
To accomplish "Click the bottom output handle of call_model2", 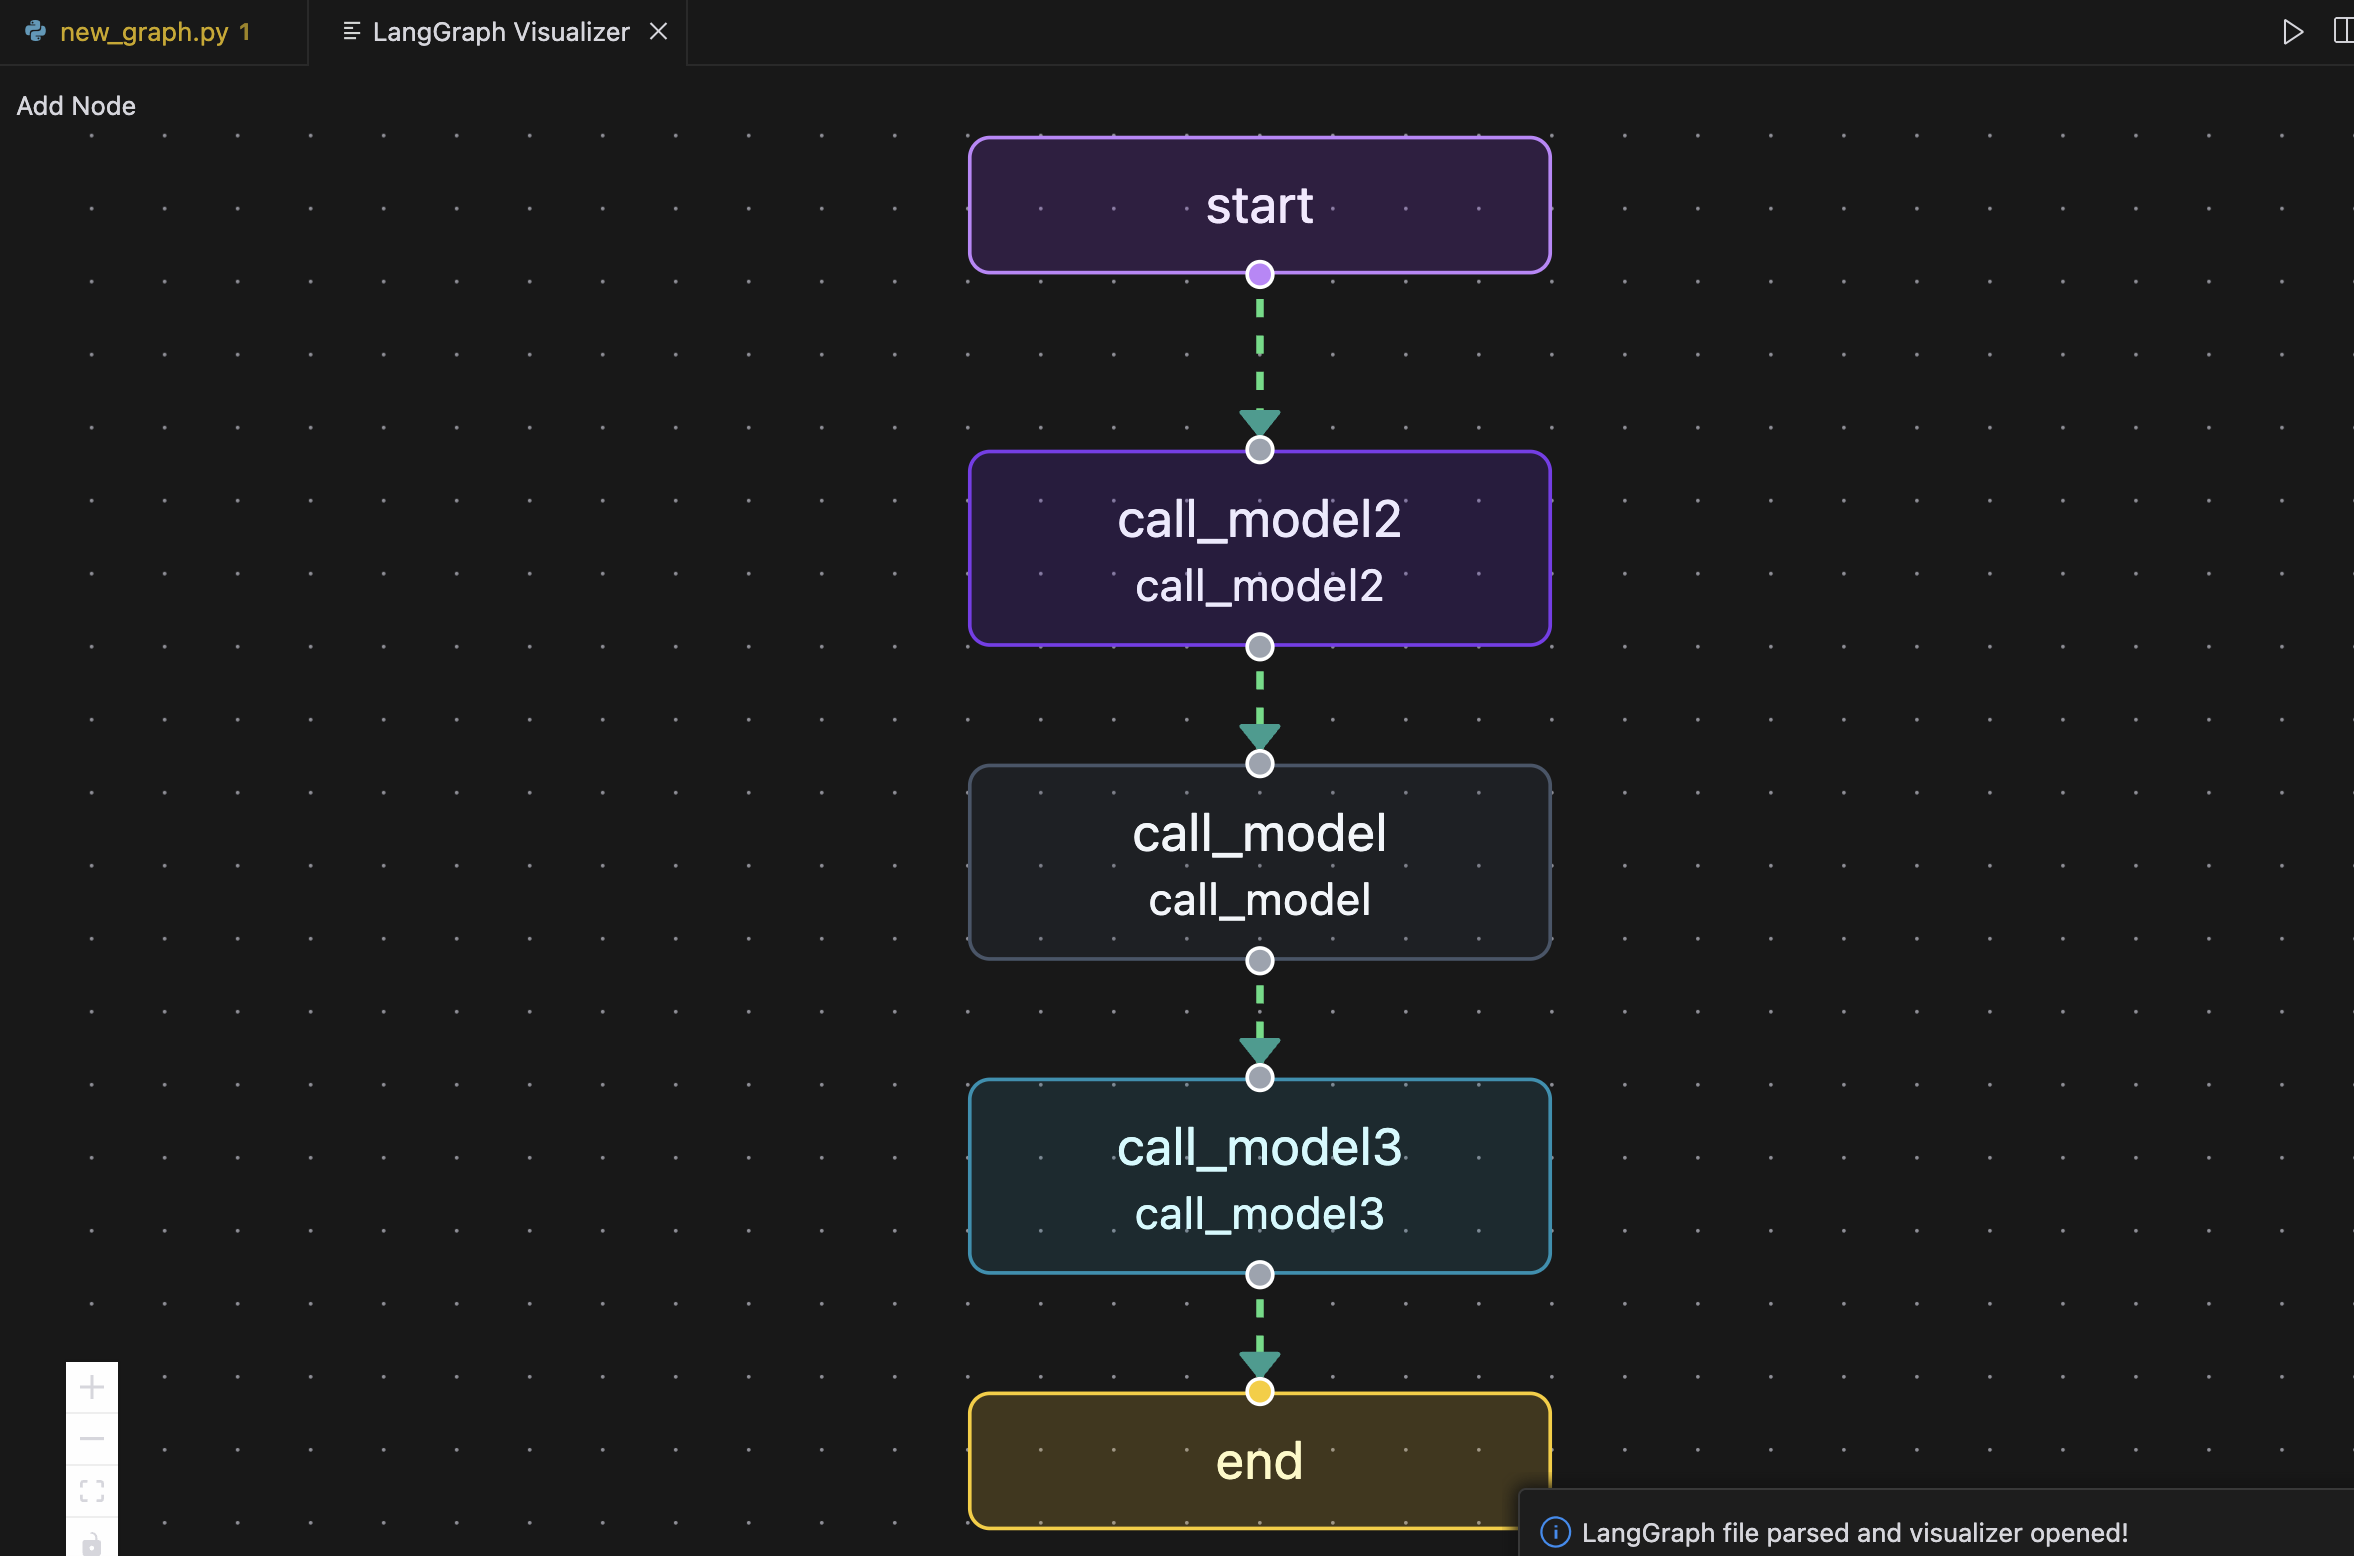I will coord(1260,647).
